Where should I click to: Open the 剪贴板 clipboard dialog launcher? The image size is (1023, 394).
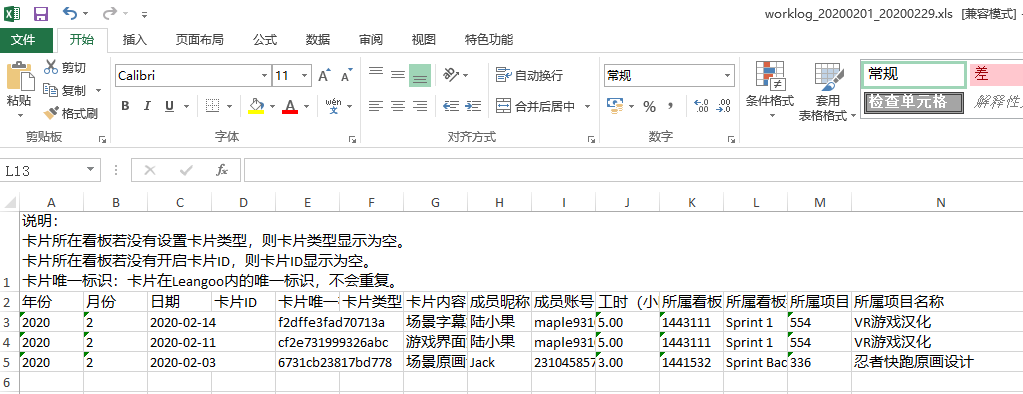tap(102, 139)
